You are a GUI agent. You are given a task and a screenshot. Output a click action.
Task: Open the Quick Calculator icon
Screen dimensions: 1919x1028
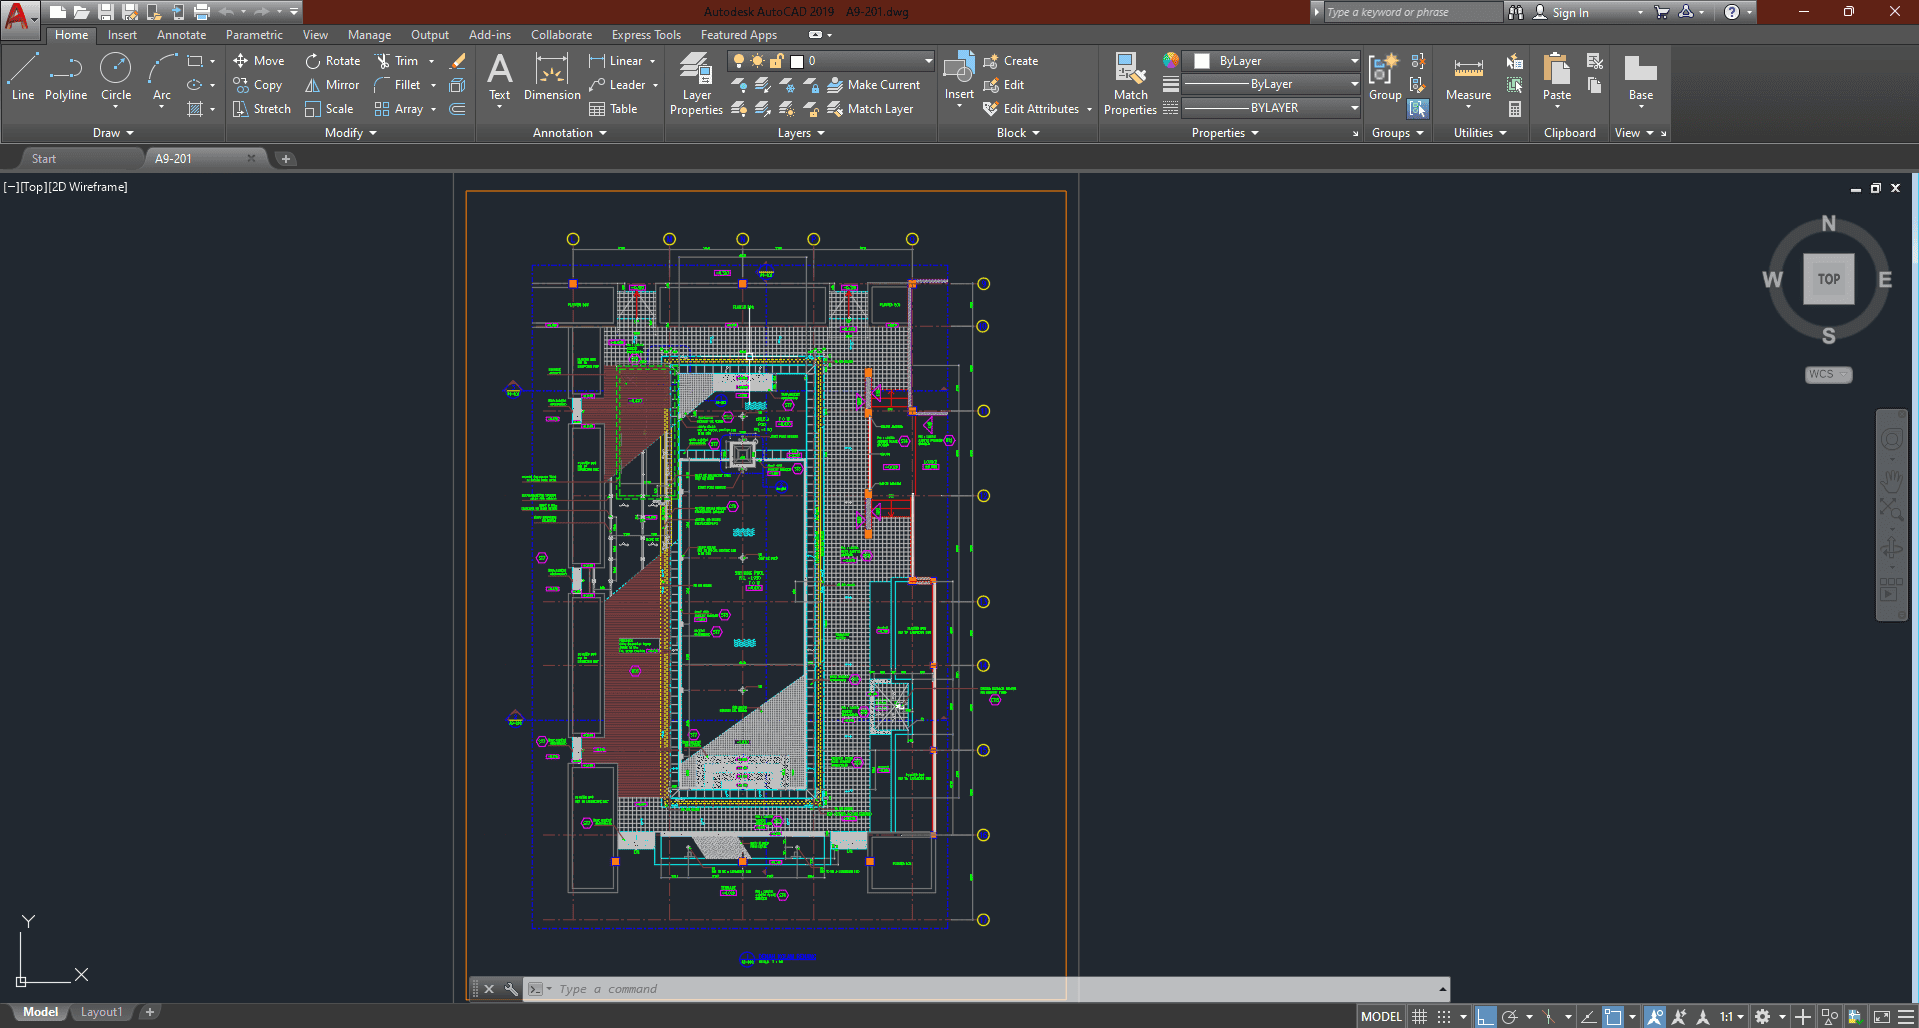[1515, 109]
